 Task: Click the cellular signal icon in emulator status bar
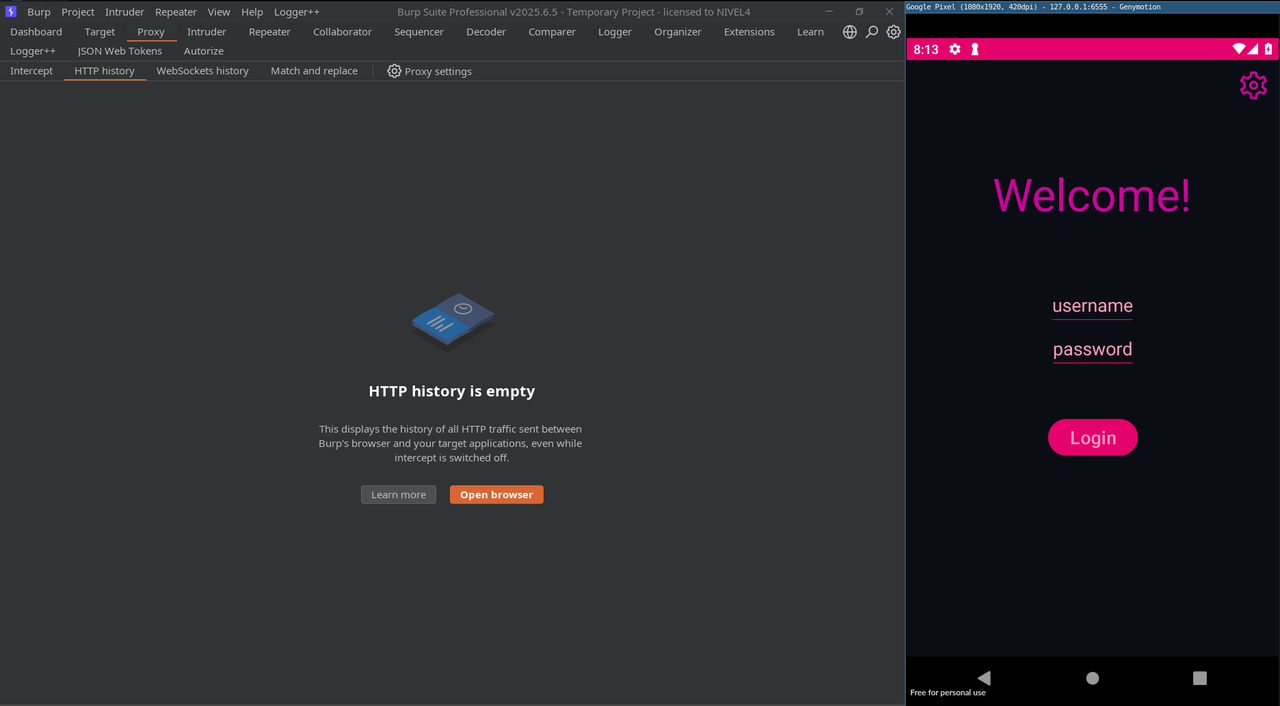point(1253,49)
